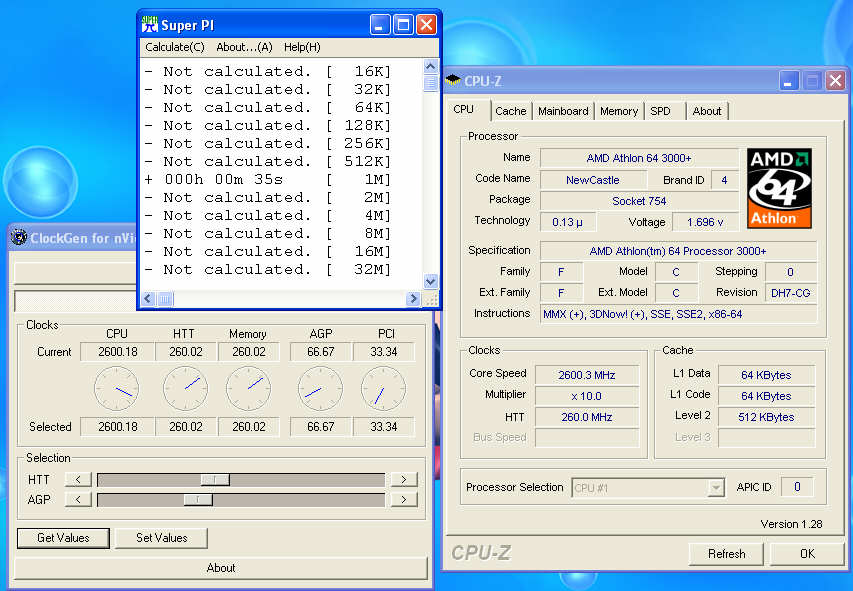Open the Calculate(C) menu
Viewport: 853px width, 591px height.
coord(175,47)
